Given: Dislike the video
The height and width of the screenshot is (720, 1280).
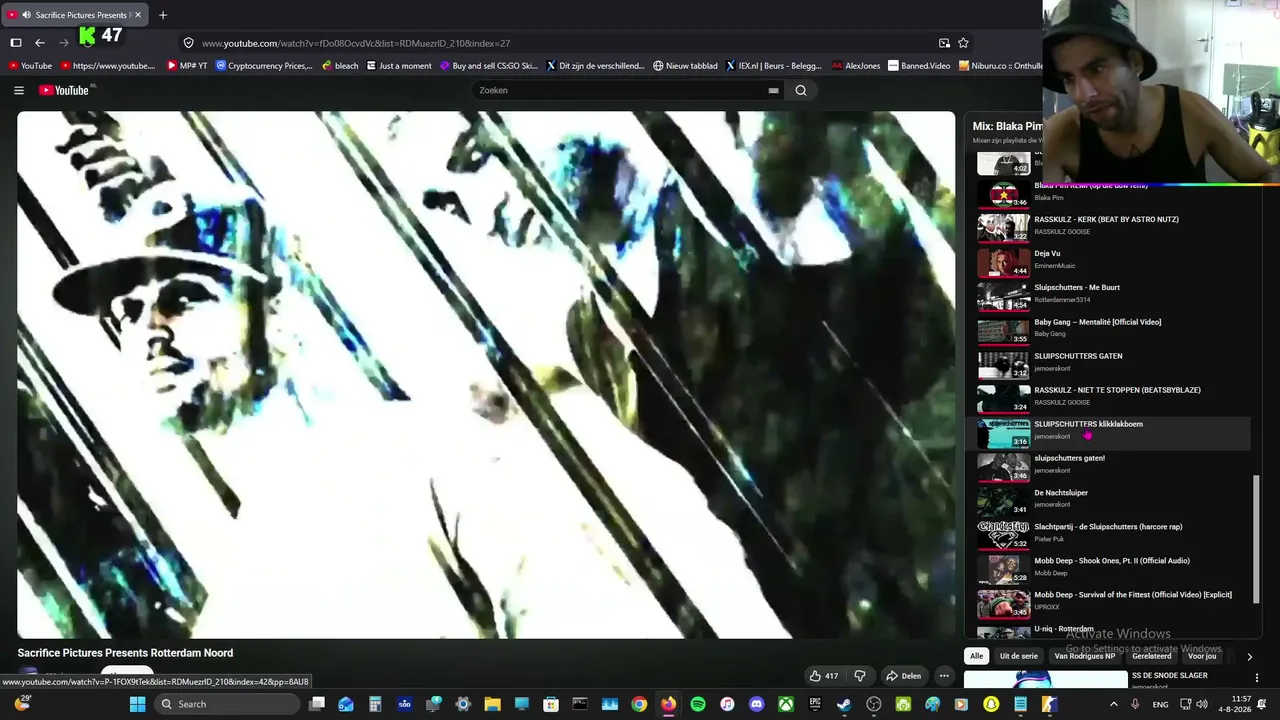Looking at the screenshot, I should [859, 676].
